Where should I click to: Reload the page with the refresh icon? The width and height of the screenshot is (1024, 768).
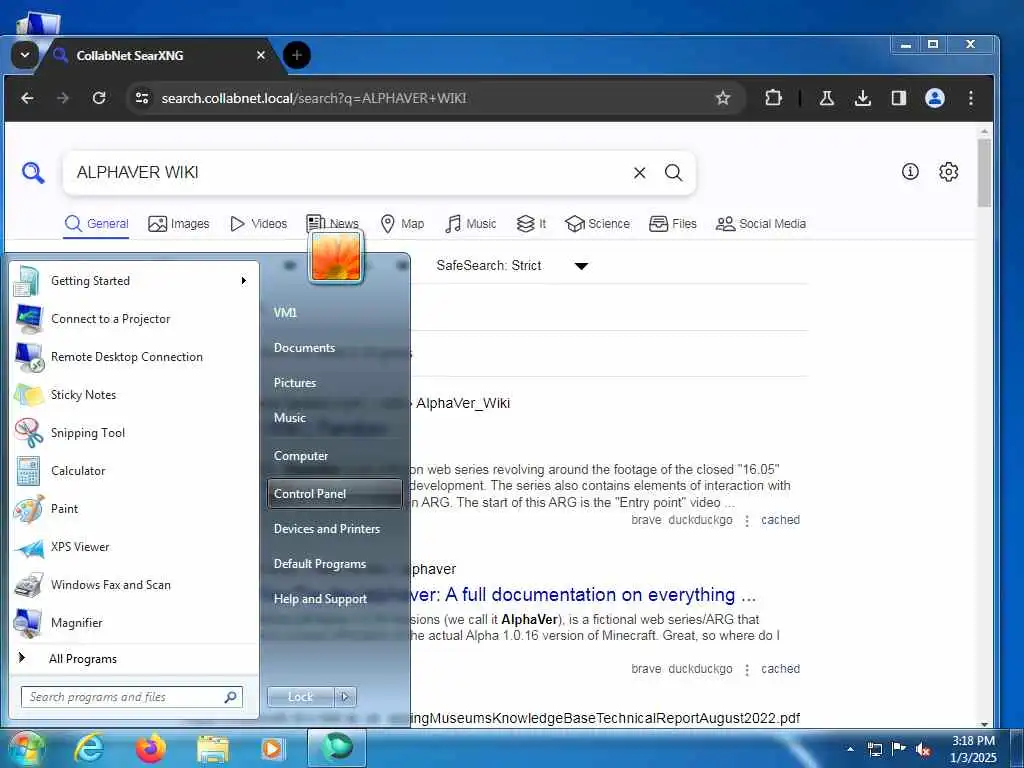point(99,98)
